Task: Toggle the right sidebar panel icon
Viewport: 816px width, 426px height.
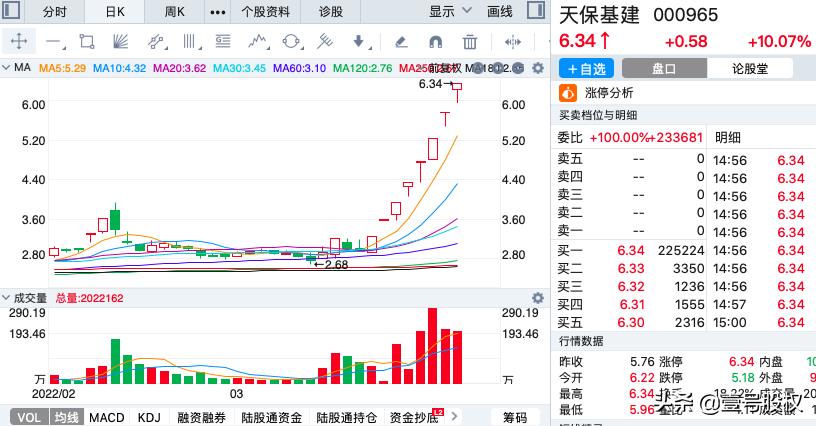Action: (x=536, y=10)
